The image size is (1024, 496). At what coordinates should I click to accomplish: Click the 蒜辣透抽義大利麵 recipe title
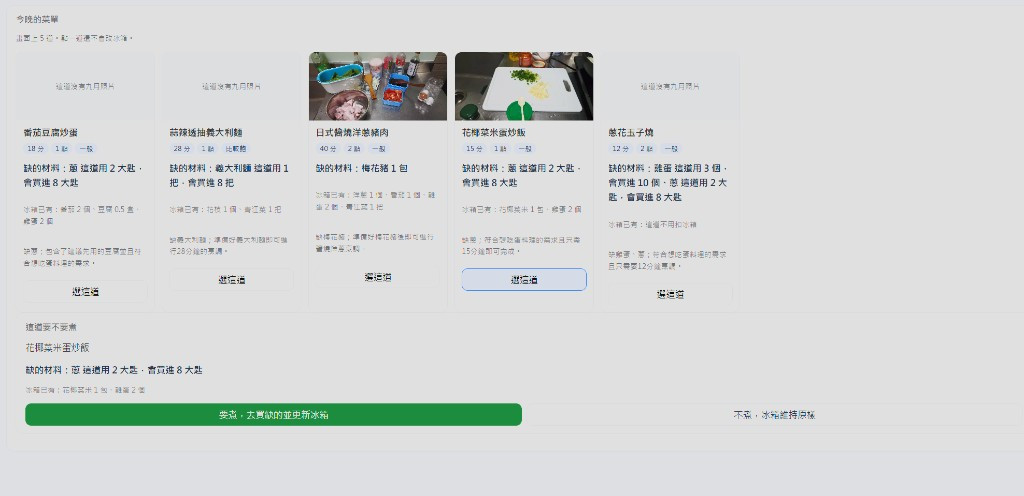point(207,132)
